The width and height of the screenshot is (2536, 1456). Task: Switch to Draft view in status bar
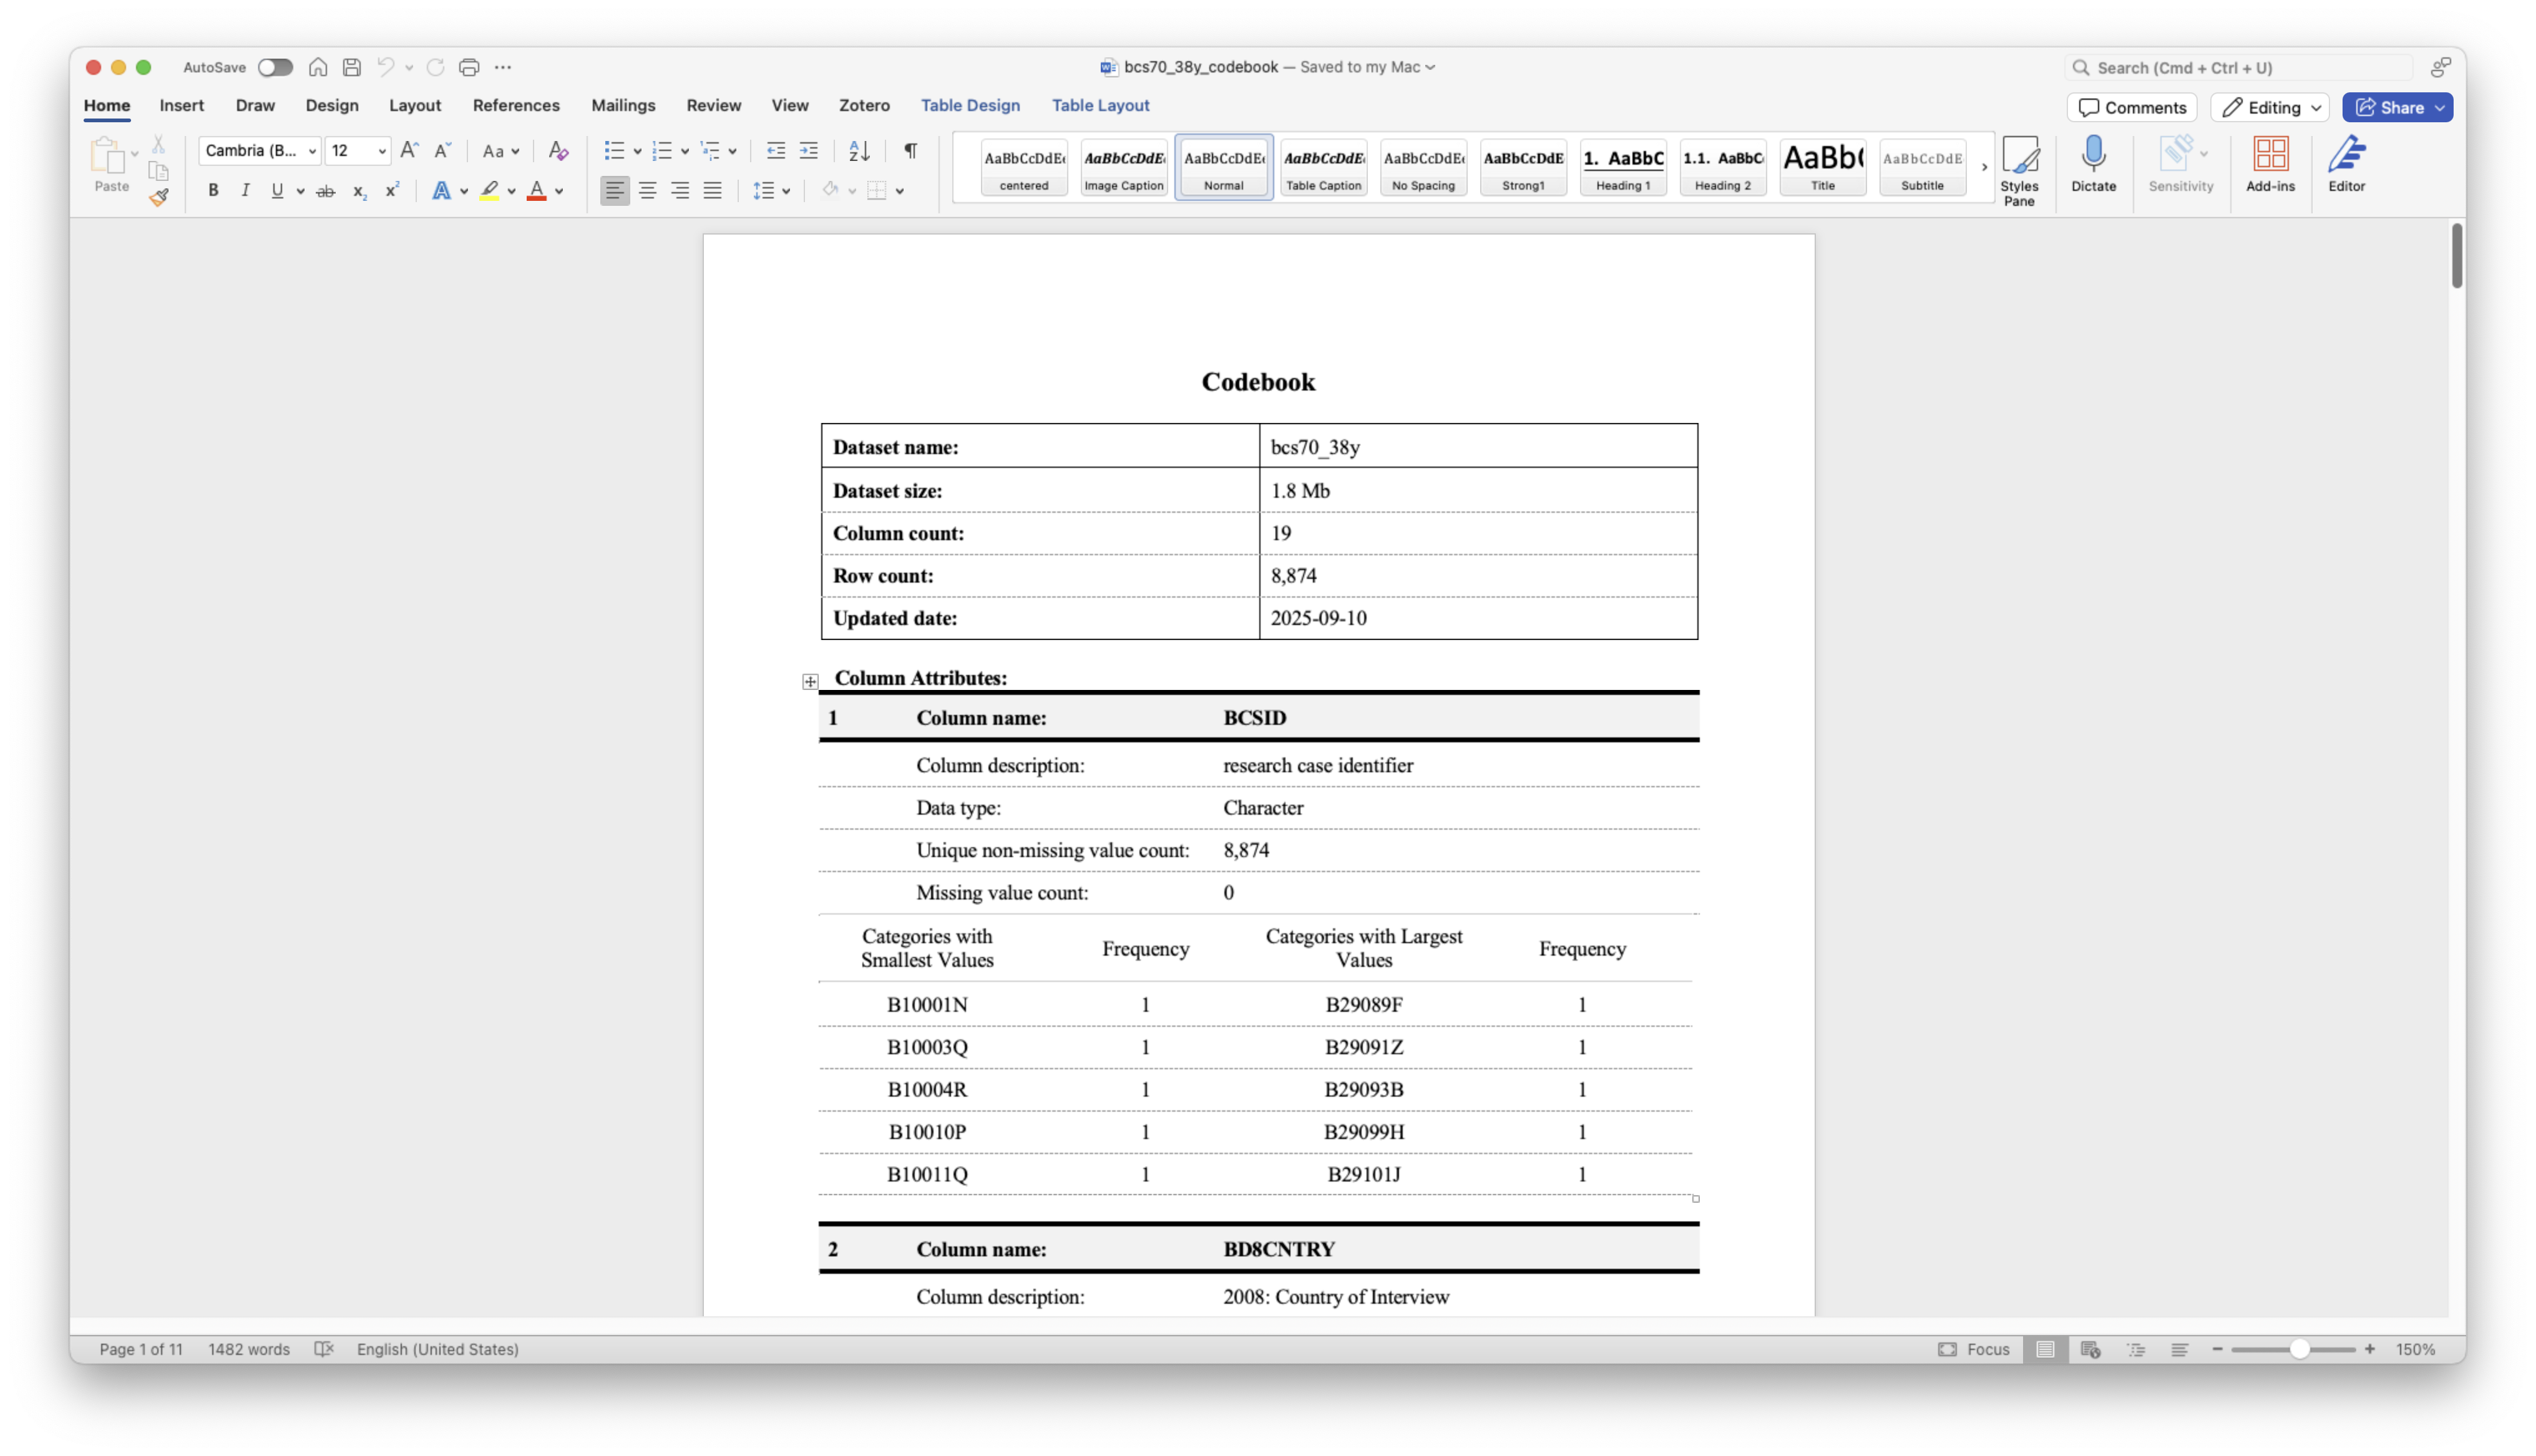pos(2180,1349)
